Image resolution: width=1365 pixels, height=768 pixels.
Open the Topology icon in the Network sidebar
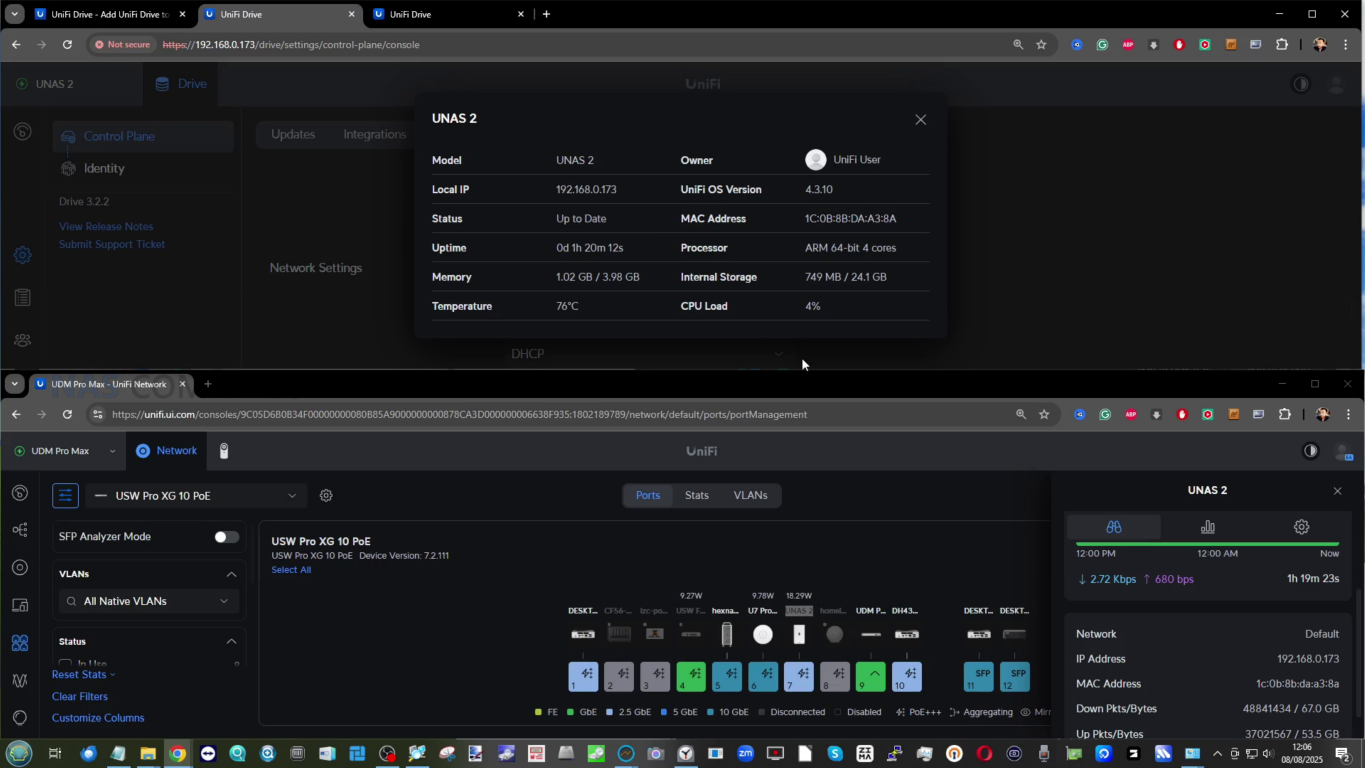20,530
